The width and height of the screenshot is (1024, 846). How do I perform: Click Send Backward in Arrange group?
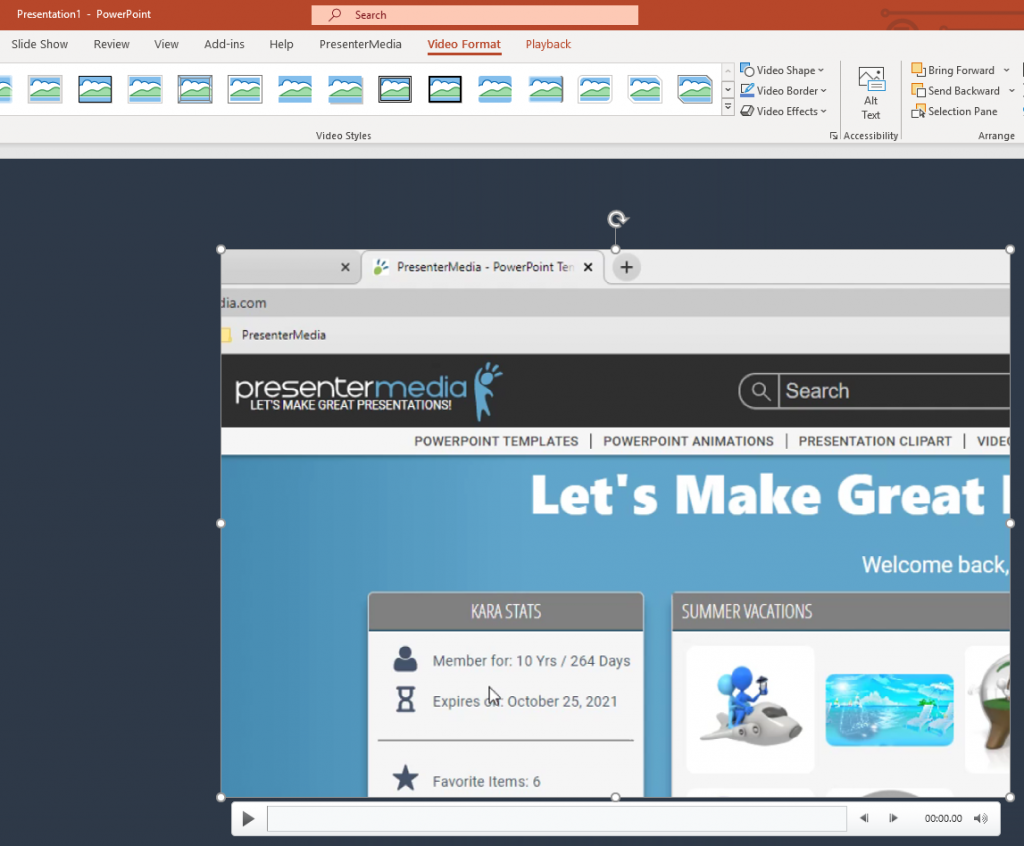(x=956, y=91)
